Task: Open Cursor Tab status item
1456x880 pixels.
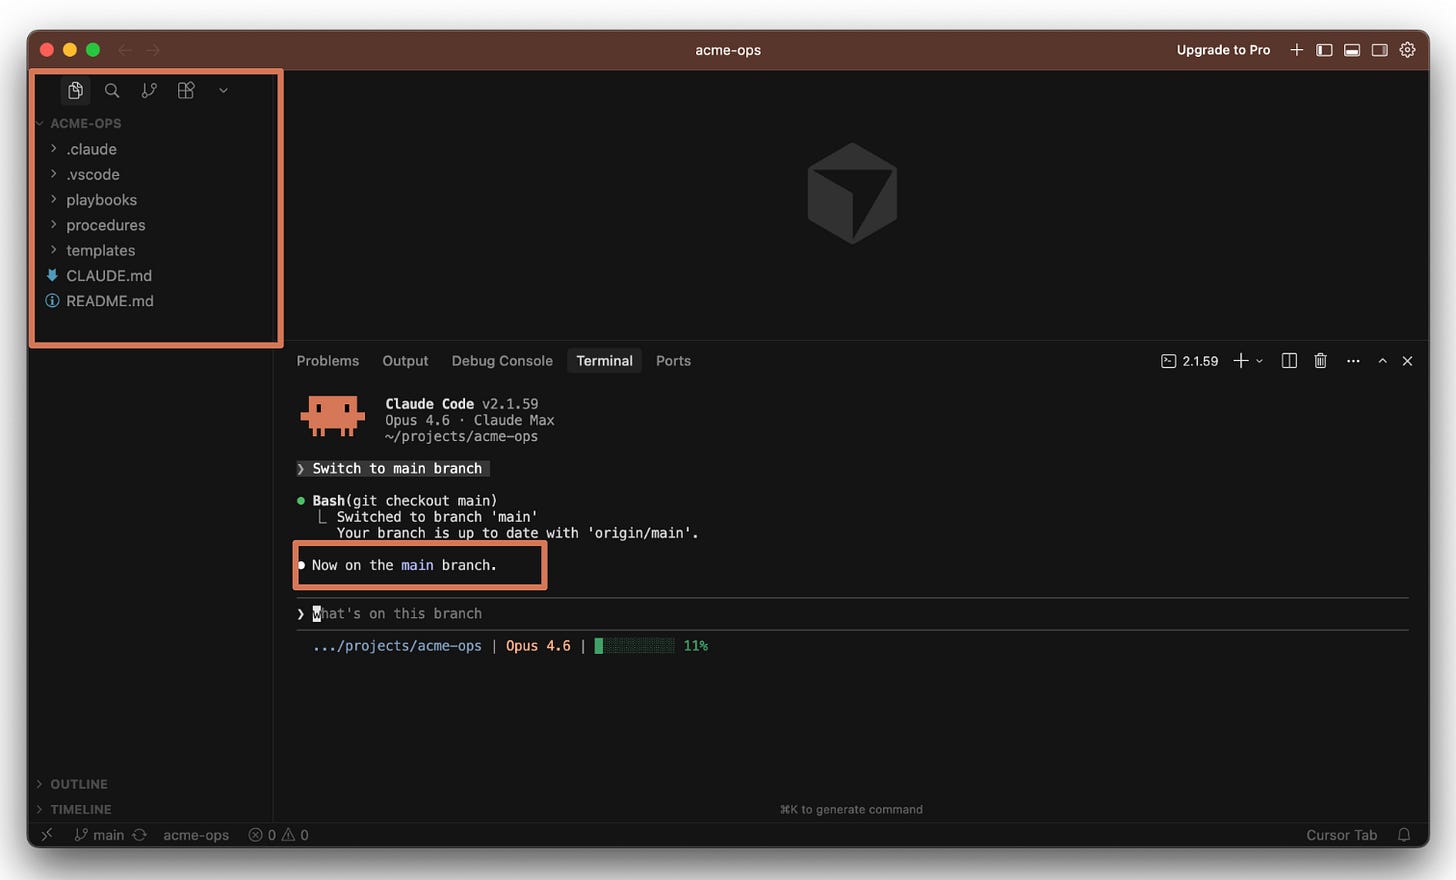Action: point(1341,835)
